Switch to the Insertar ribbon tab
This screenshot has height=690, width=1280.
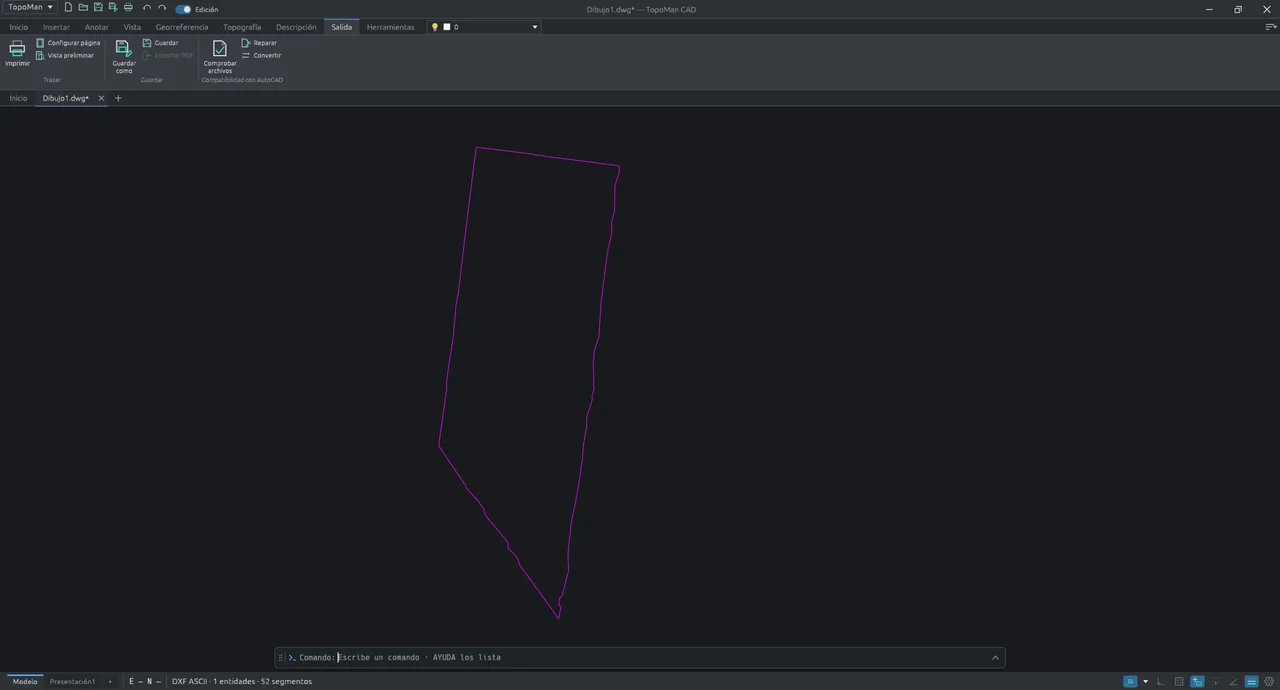(x=56, y=27)
